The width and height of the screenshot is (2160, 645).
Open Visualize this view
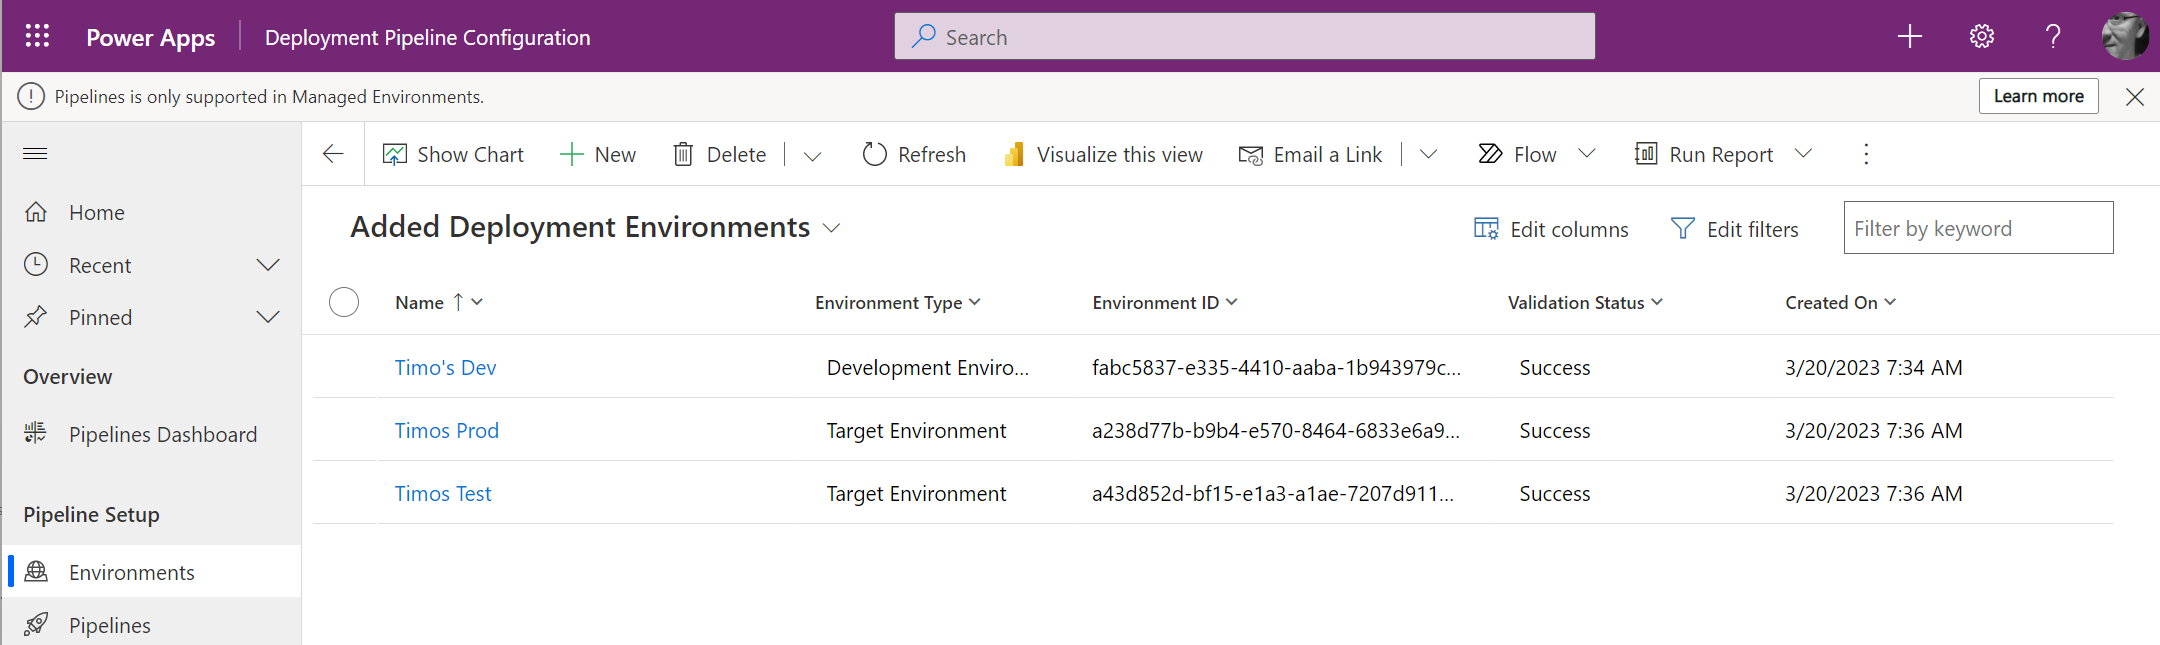[x=1104, y=154]
